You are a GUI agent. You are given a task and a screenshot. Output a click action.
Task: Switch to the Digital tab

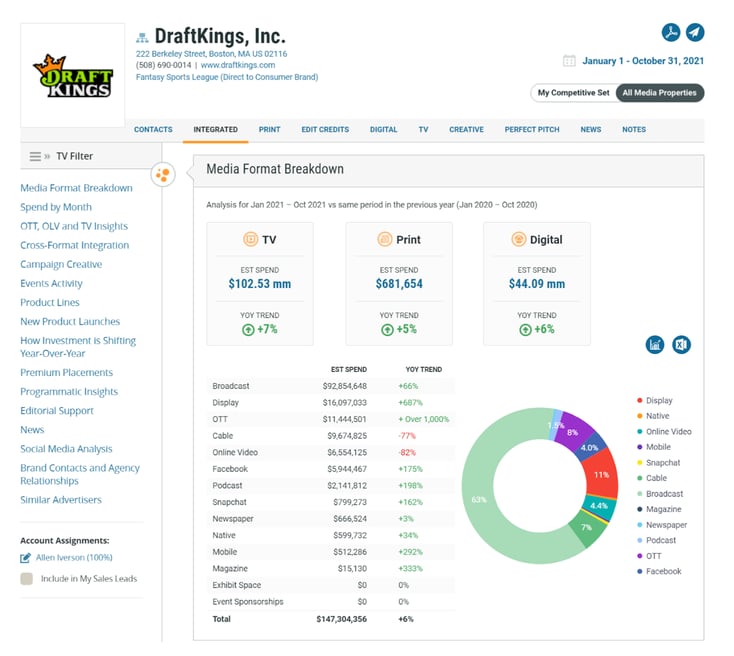pos(383,130)
